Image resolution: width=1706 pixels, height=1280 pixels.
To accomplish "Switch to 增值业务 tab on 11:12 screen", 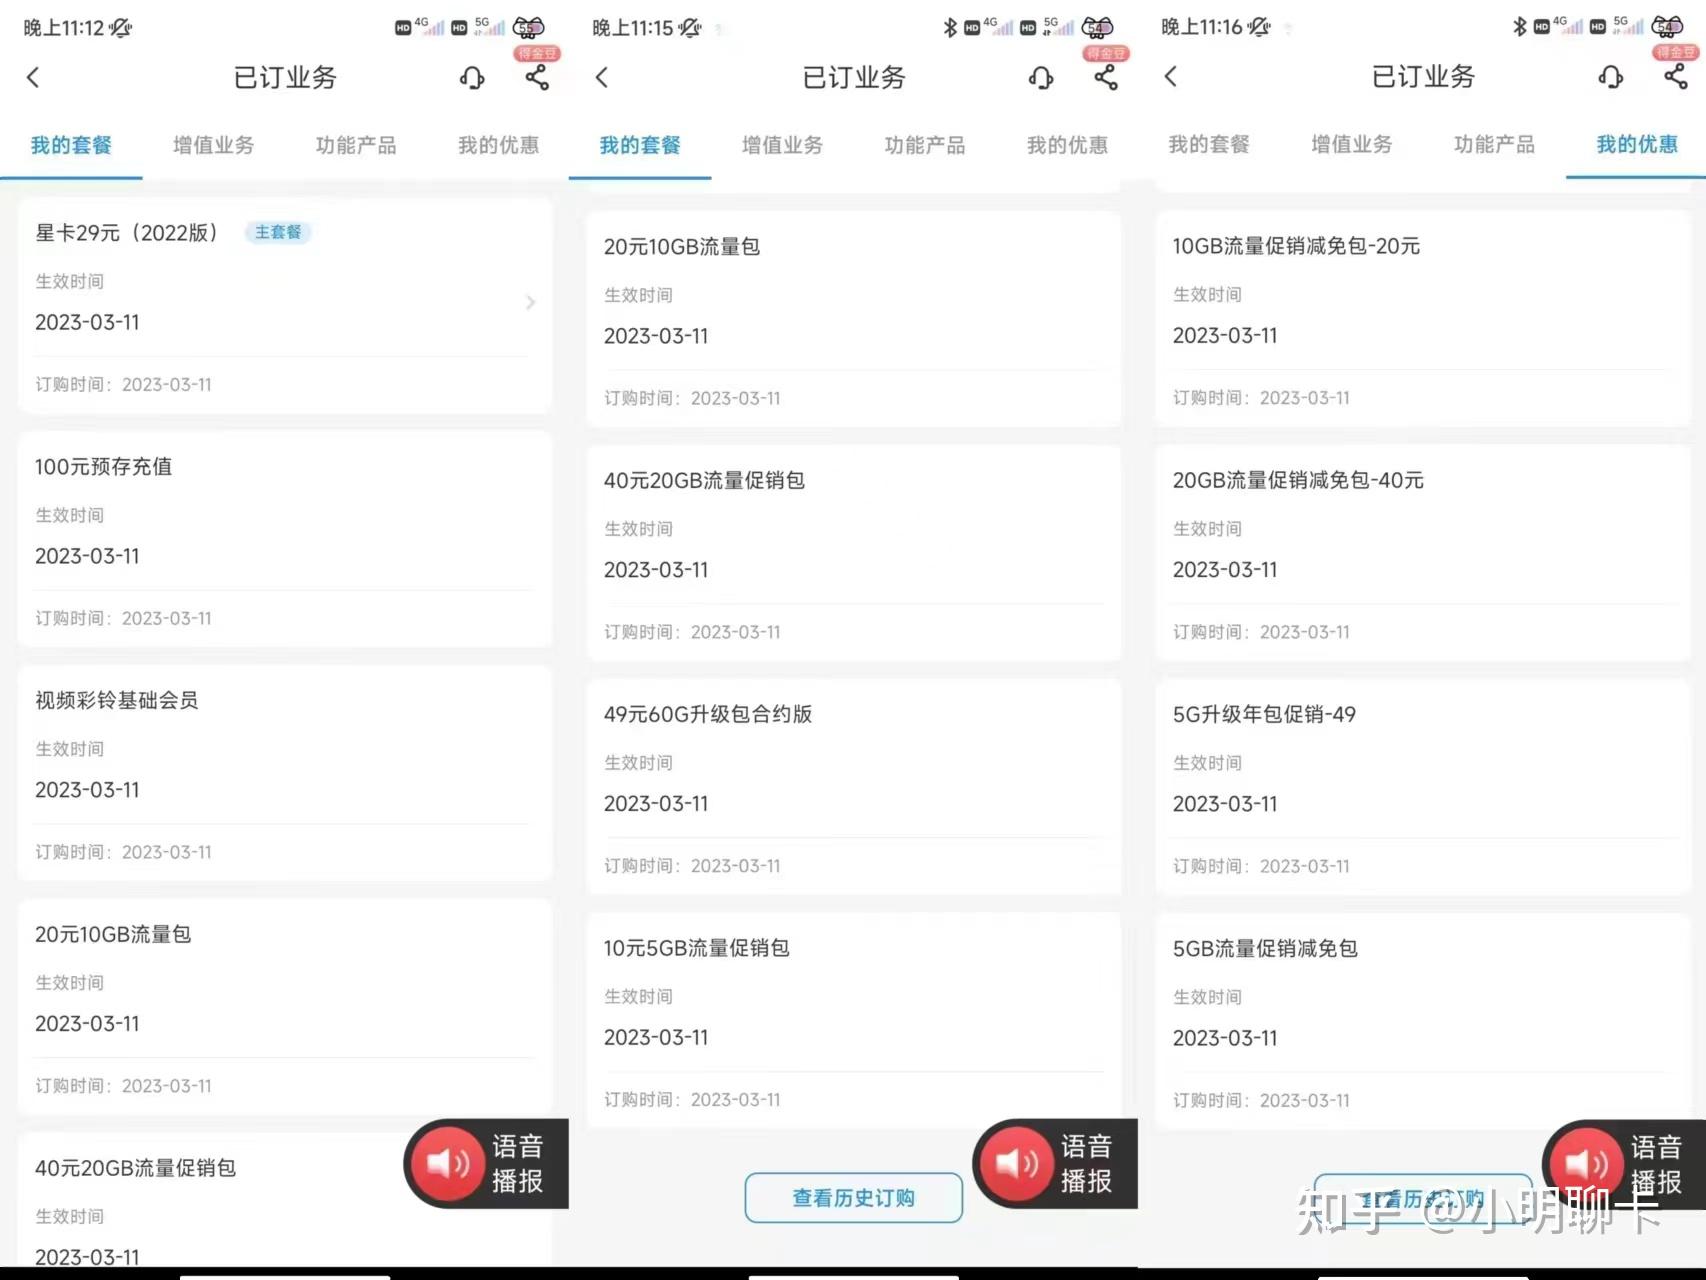I will click(213, 145).
